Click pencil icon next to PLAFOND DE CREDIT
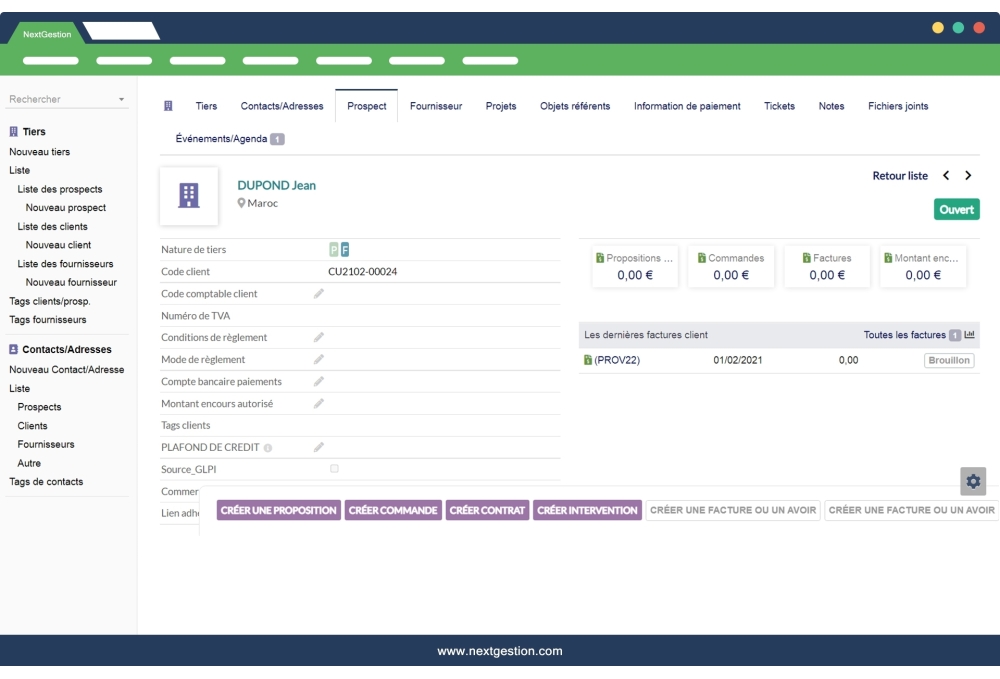Image resolution: width=1000 pixels, height=679 pixels. [x=319, y=448]
